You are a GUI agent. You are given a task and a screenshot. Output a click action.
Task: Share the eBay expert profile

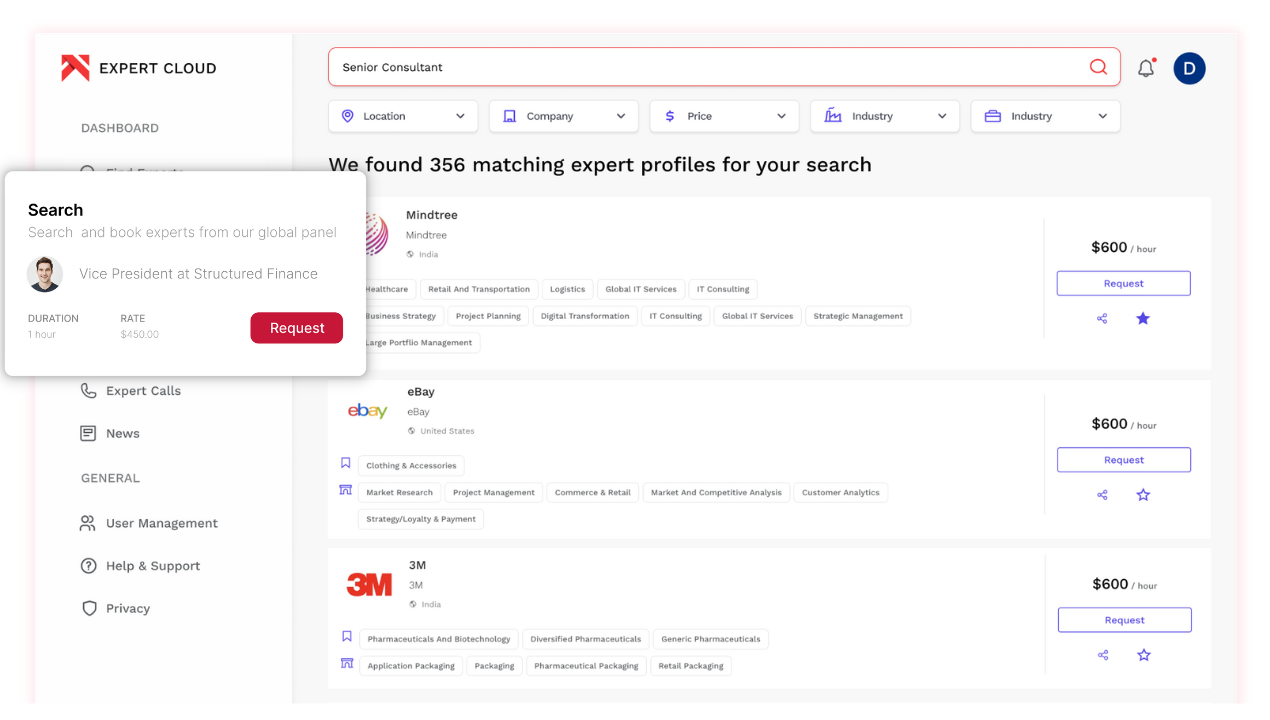click(1102, 495)
